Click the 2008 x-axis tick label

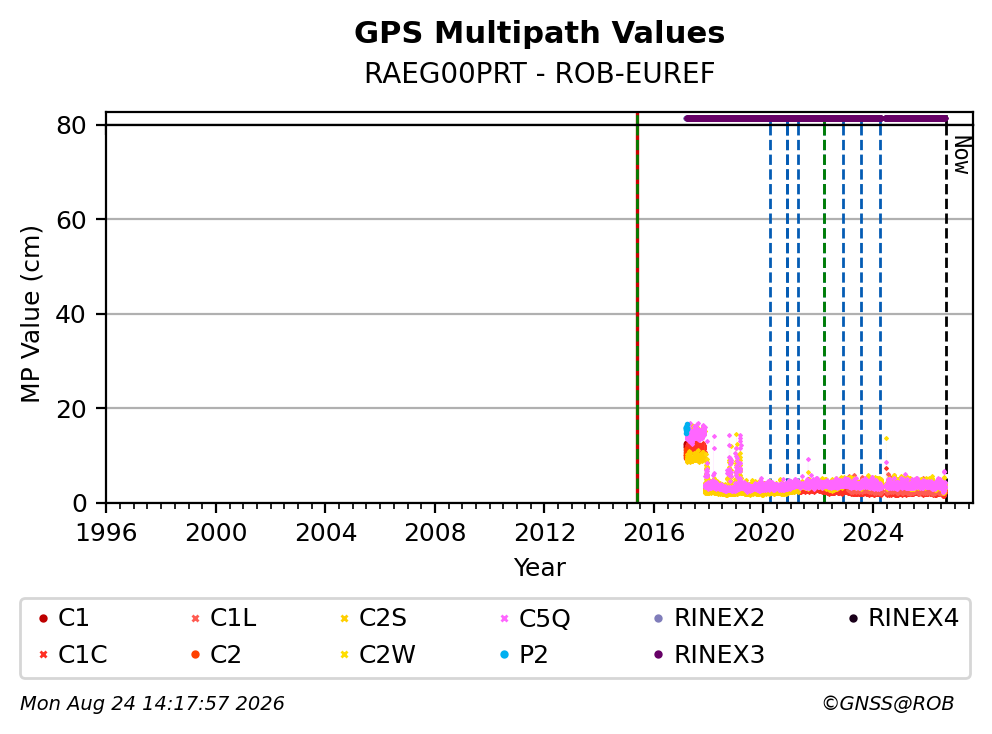click(x=435, y=533)
